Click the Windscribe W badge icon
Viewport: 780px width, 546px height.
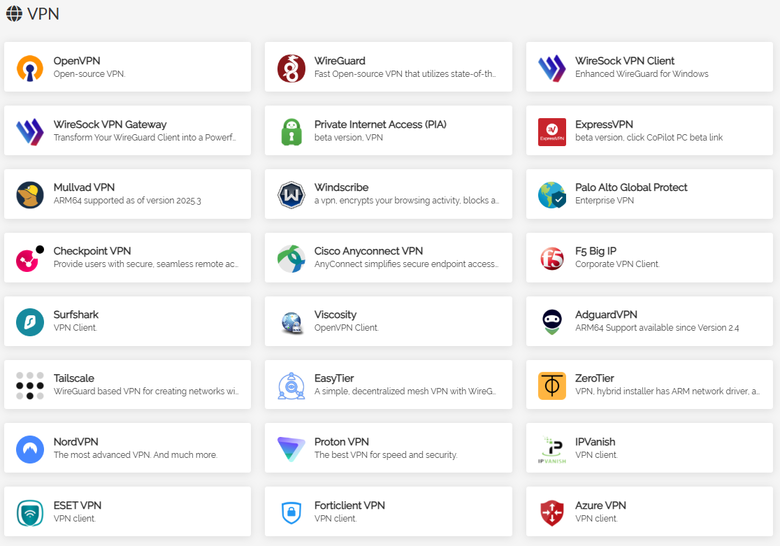[291, 195]
